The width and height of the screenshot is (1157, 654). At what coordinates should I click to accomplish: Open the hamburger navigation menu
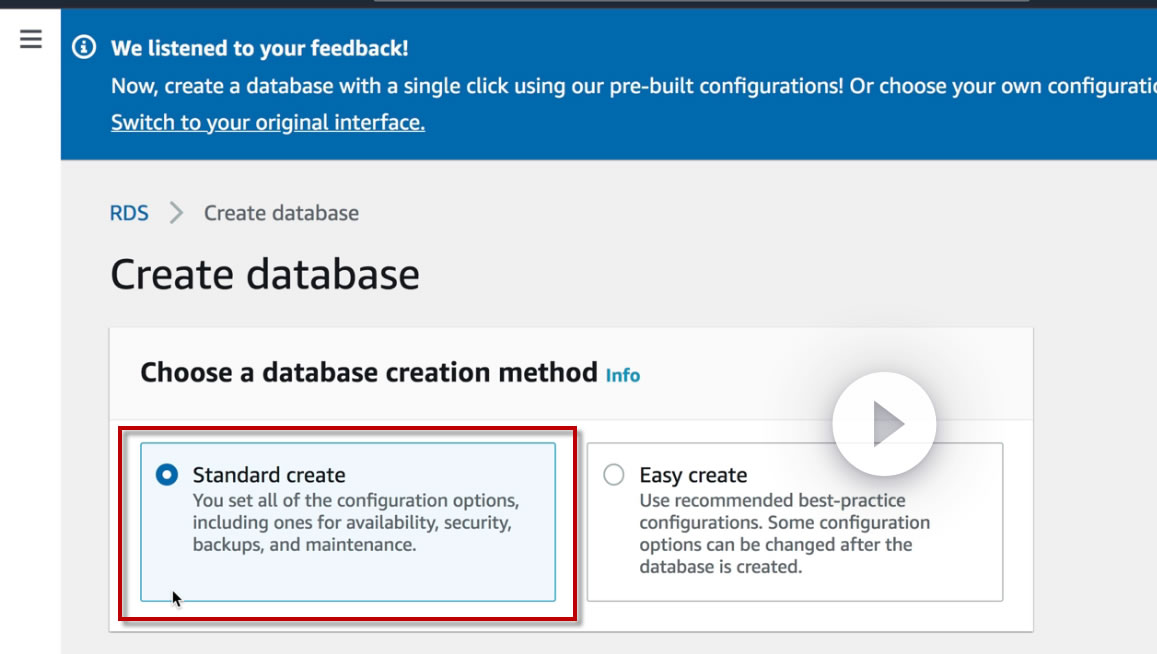point(31,39)
